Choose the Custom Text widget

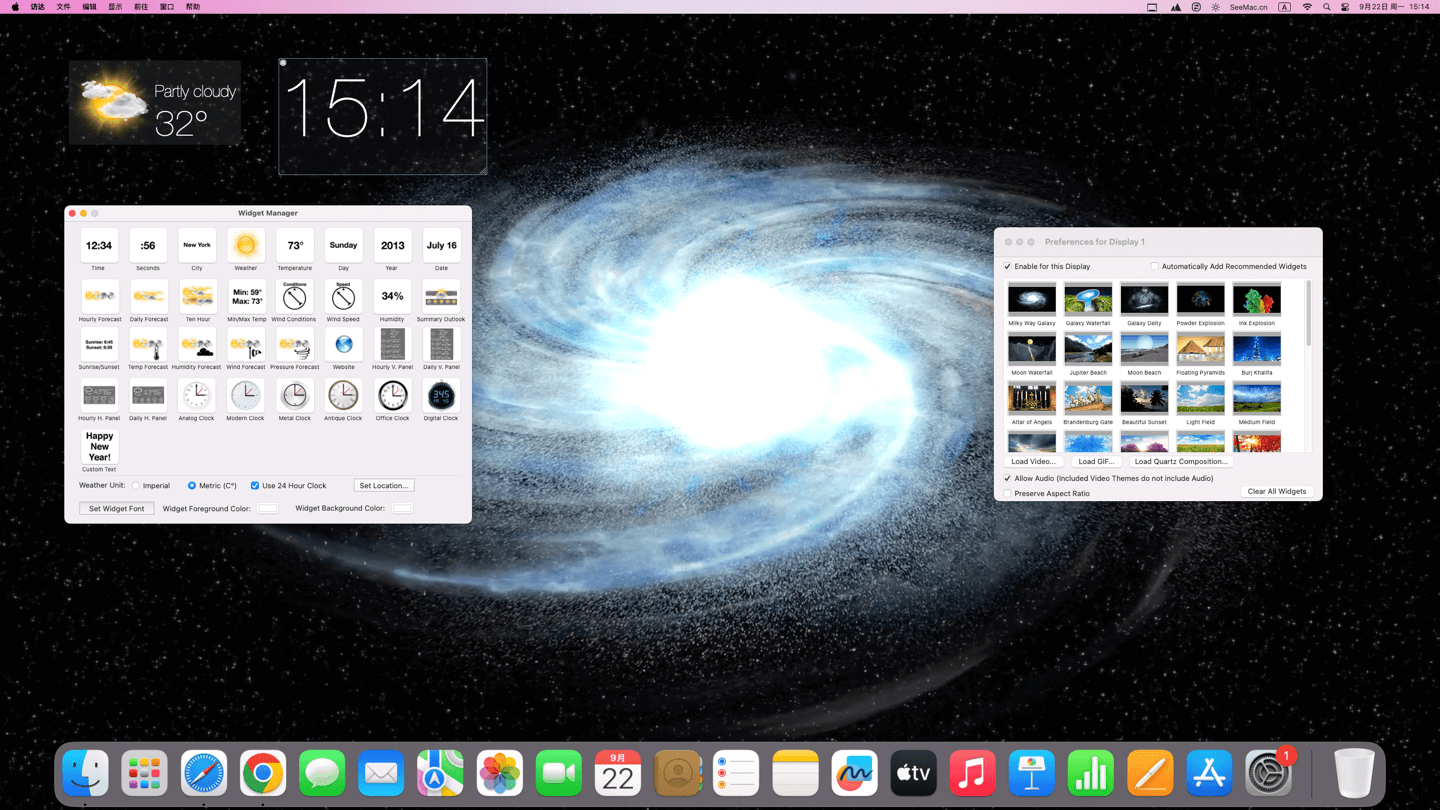[99, 446]
